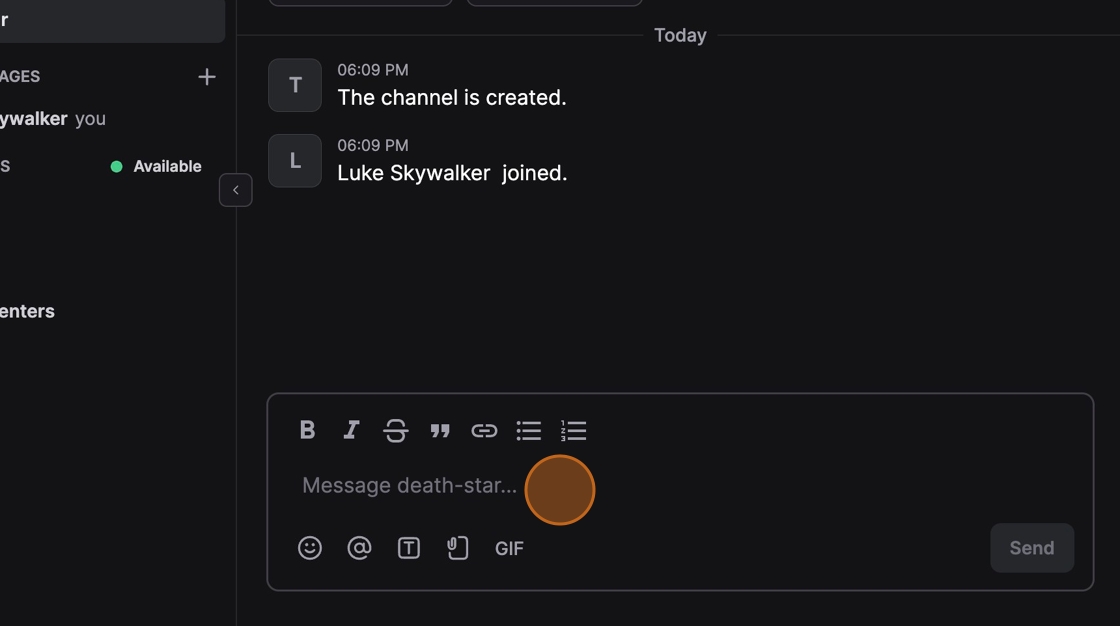Image resolution: width=1120 pixels, height=626 pixels.
Task: Open the emoji picker
Action: coord(310,548)
